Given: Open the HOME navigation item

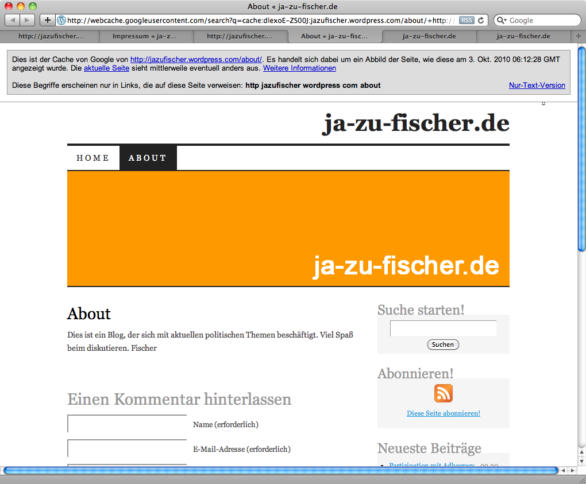Looking at the screenshot, I should click(93, 158).
